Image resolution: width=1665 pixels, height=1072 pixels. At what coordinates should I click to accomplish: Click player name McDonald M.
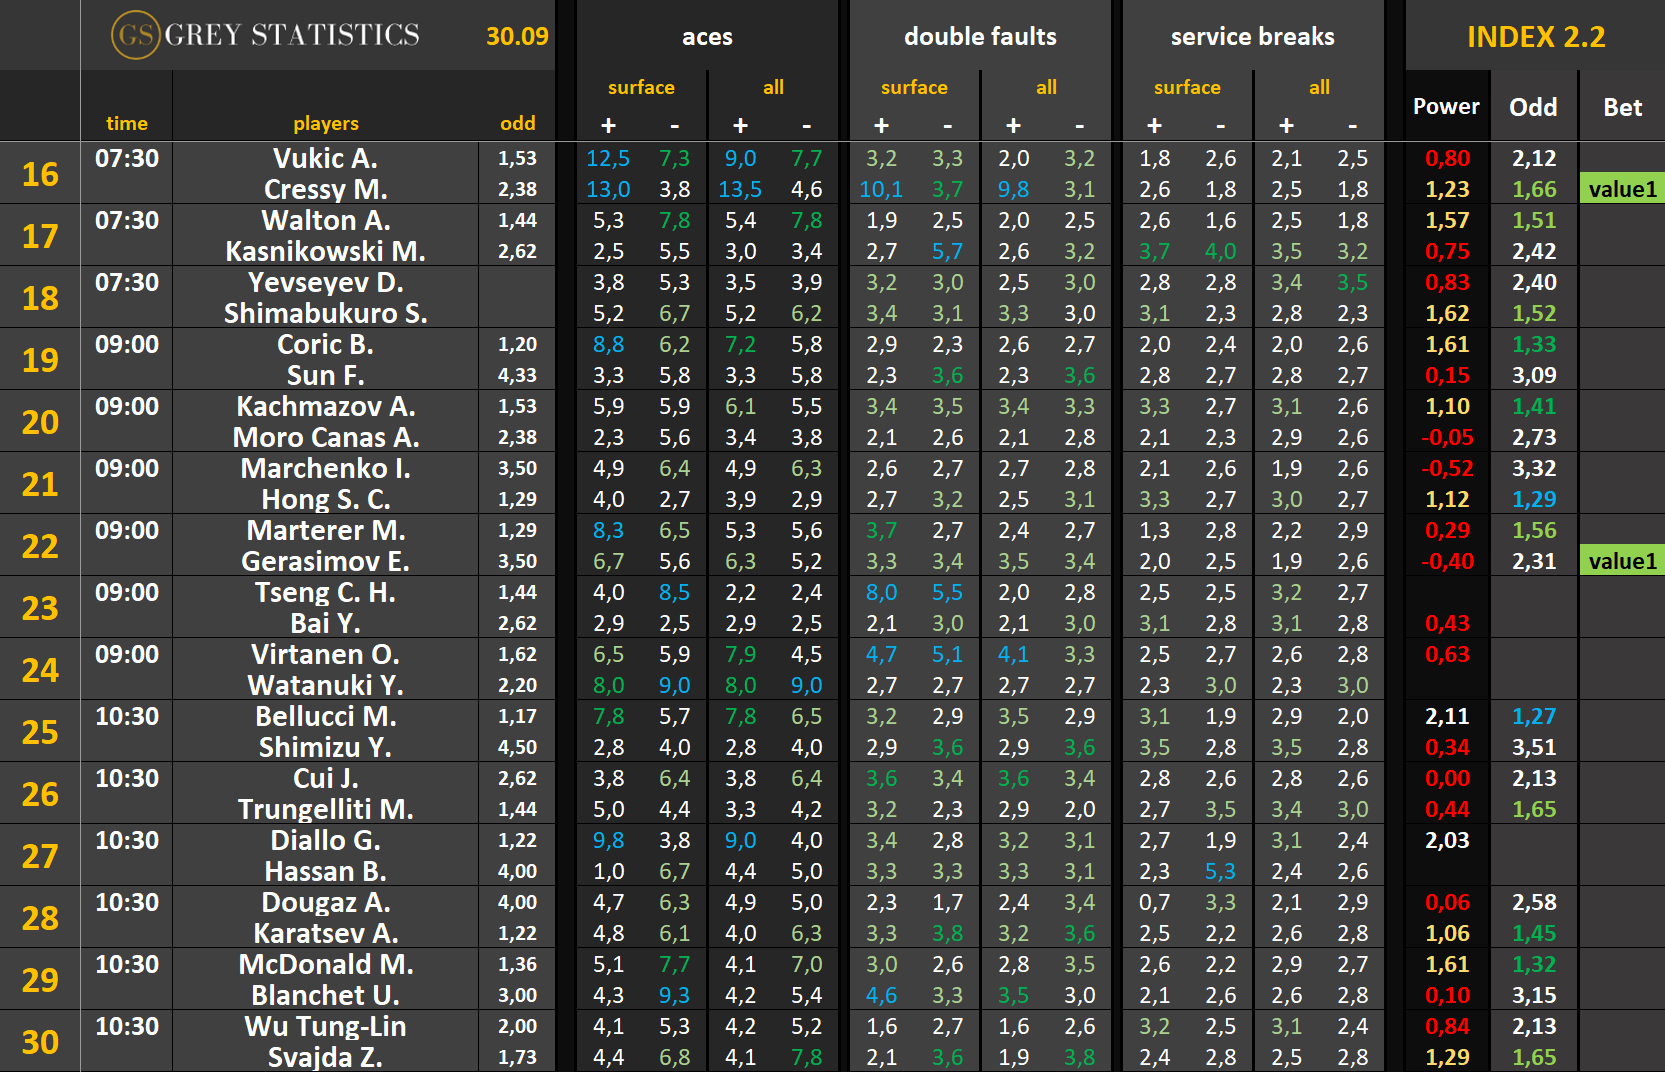pos(326,964)
